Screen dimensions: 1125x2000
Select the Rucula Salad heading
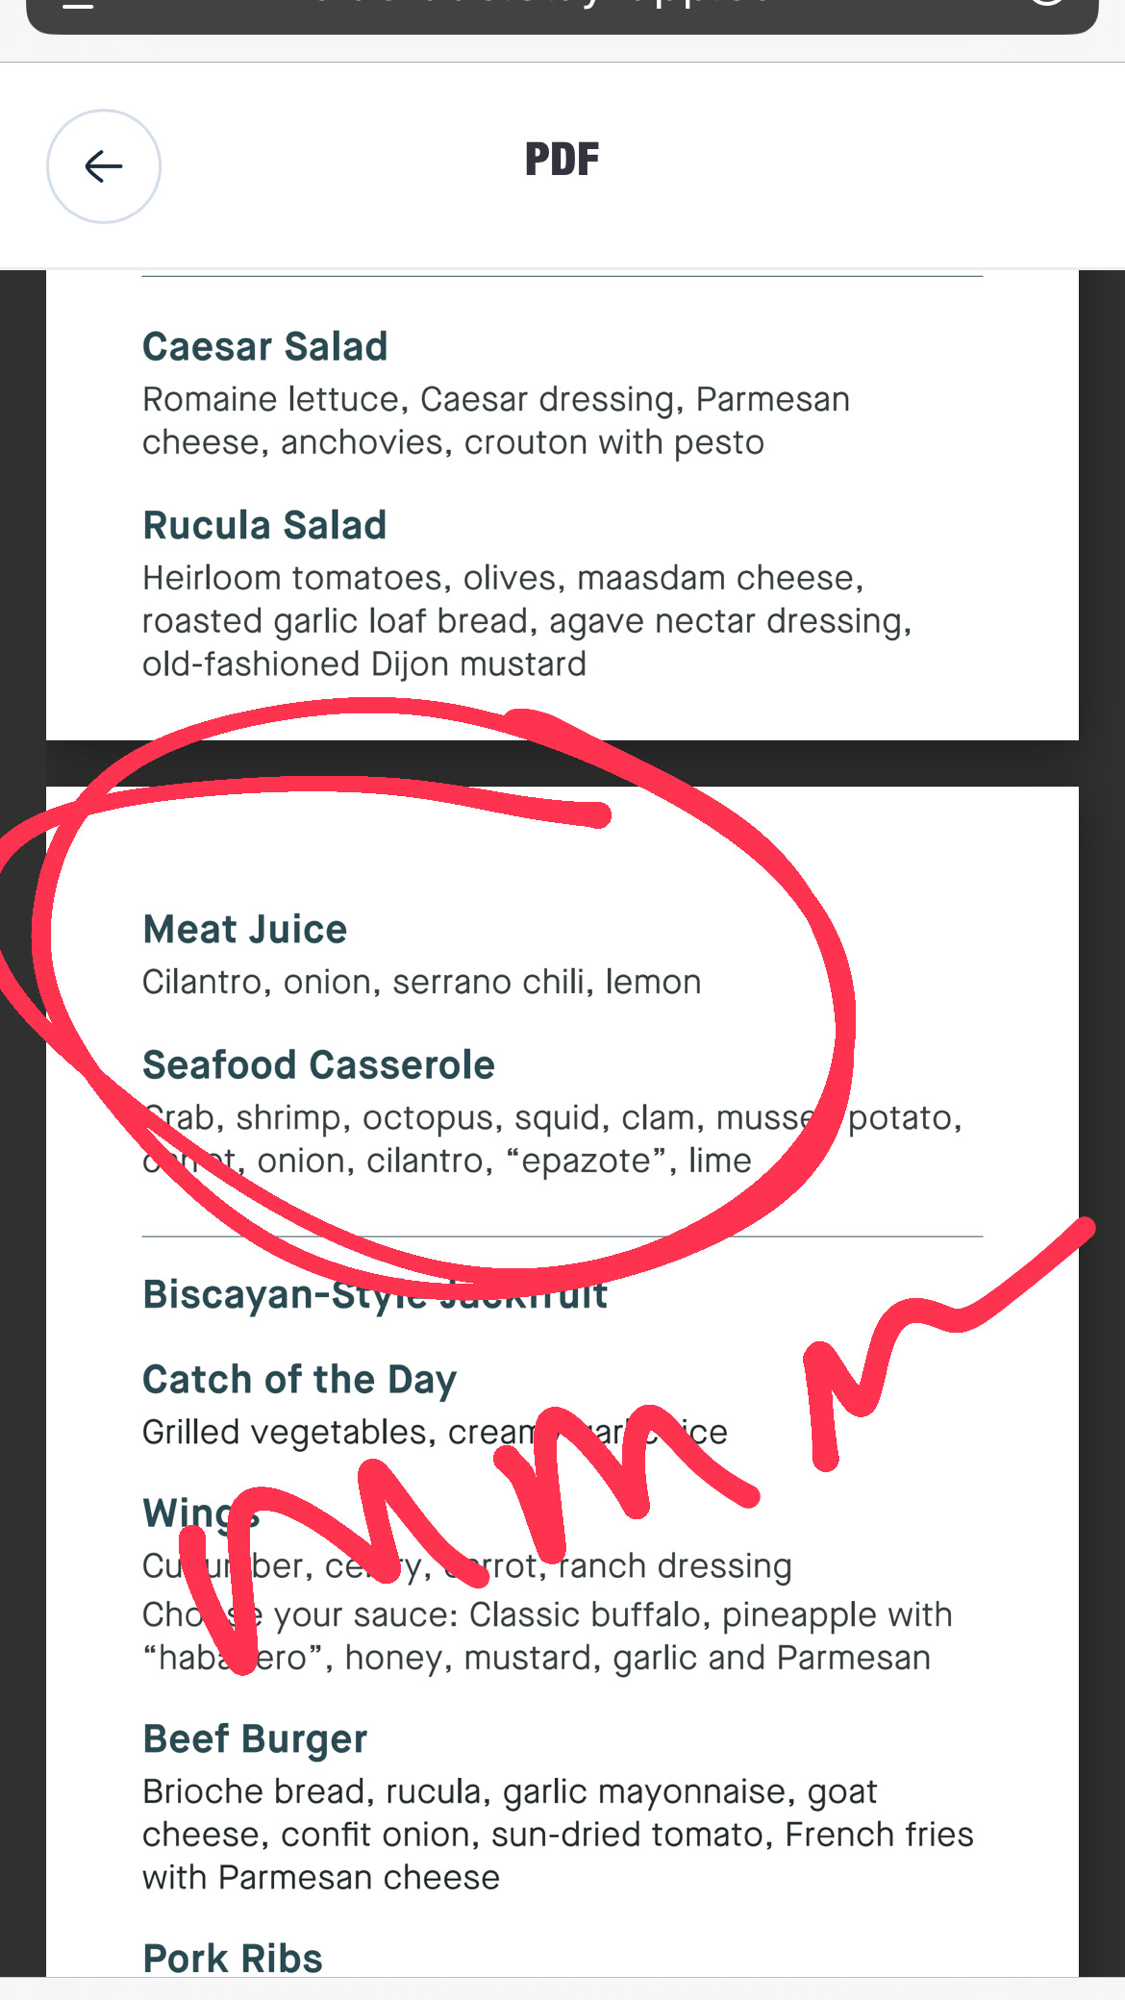(264, 526)
